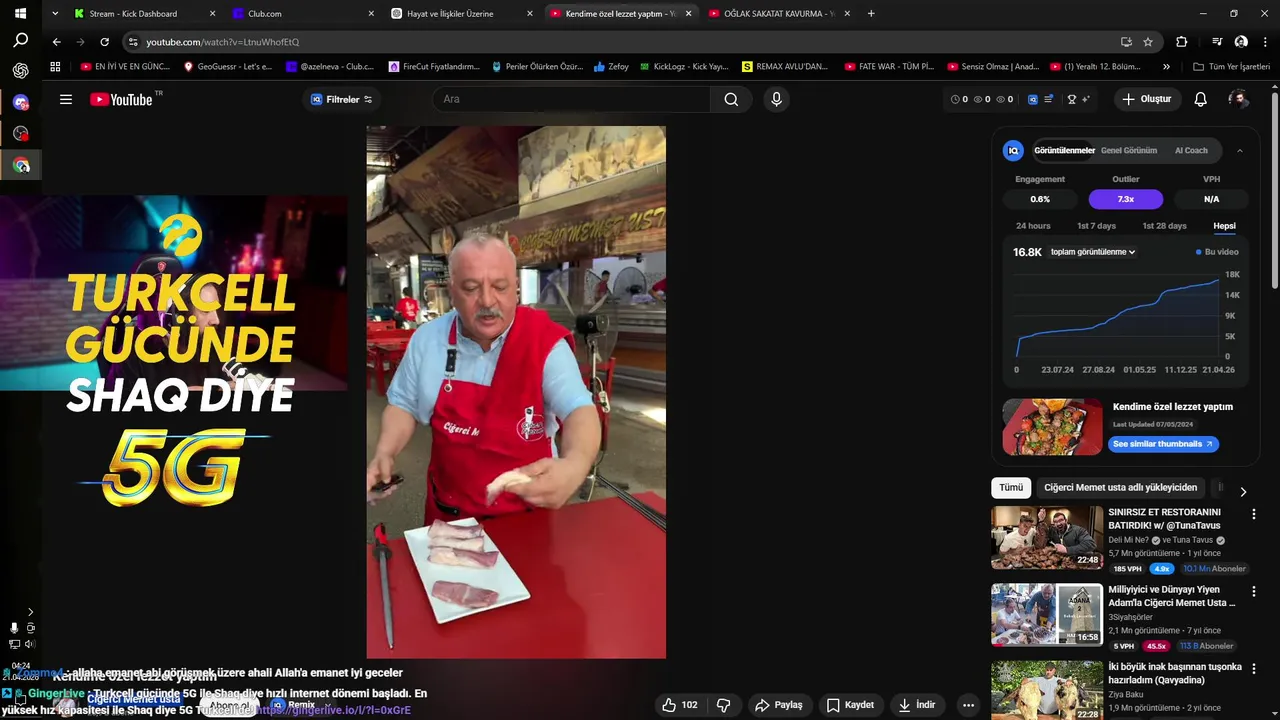Image resolution: width=1280 pixels, height=720 pixels.
Task: Open the GeoGuessr bookmark
Action: coord(228,67)
